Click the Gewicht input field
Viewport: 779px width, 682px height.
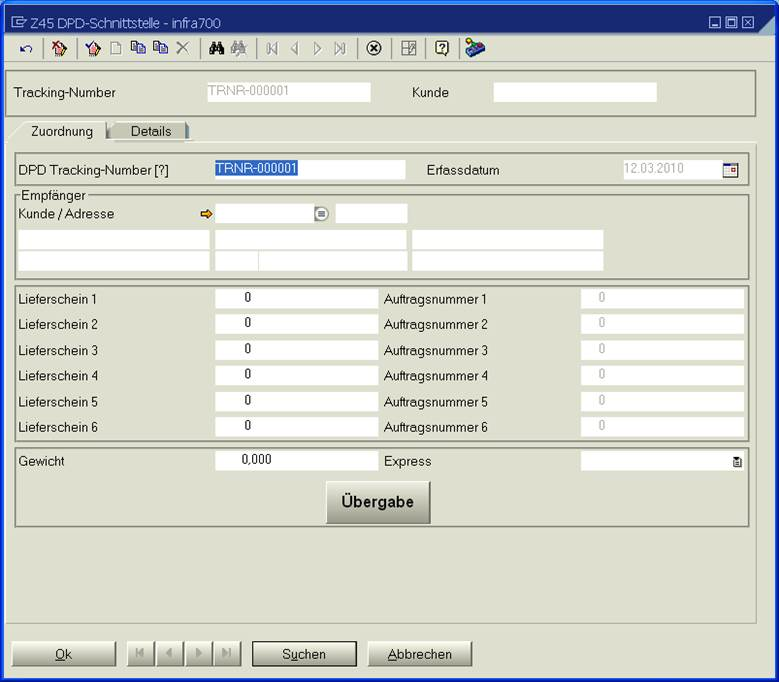(x=296, y=460)
